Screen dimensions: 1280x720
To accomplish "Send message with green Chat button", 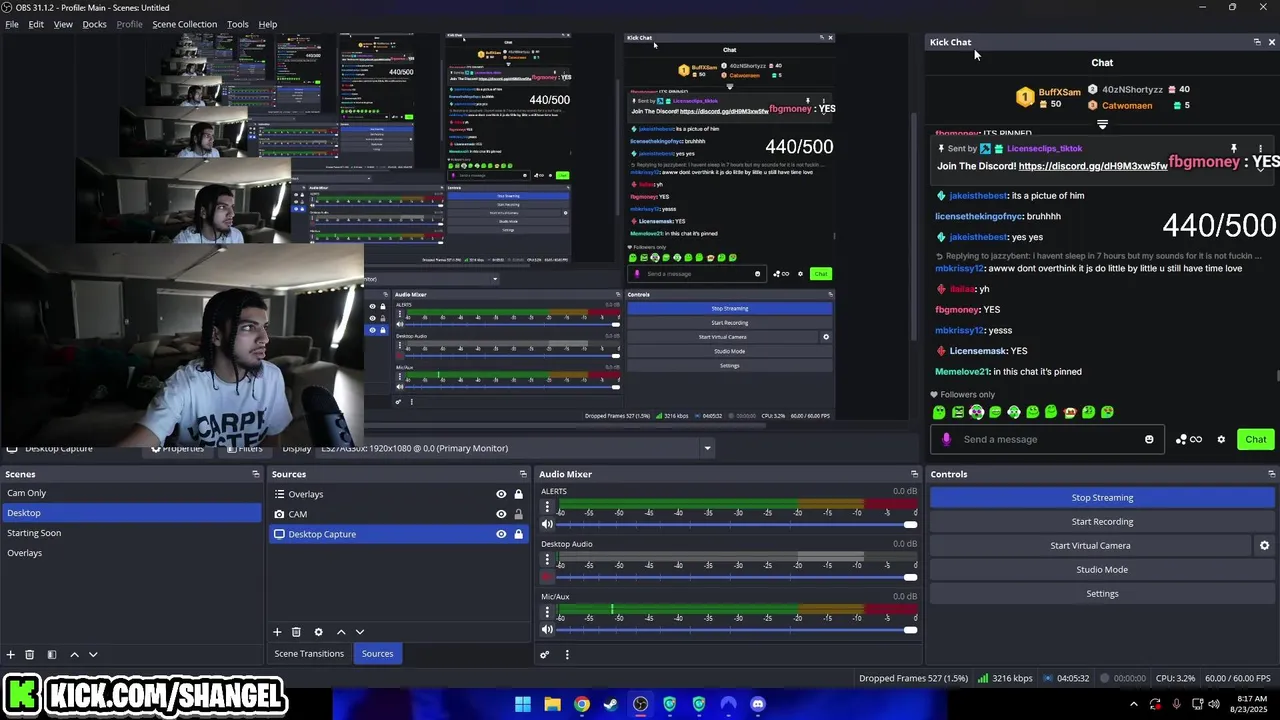I will tap(1255, 439).
